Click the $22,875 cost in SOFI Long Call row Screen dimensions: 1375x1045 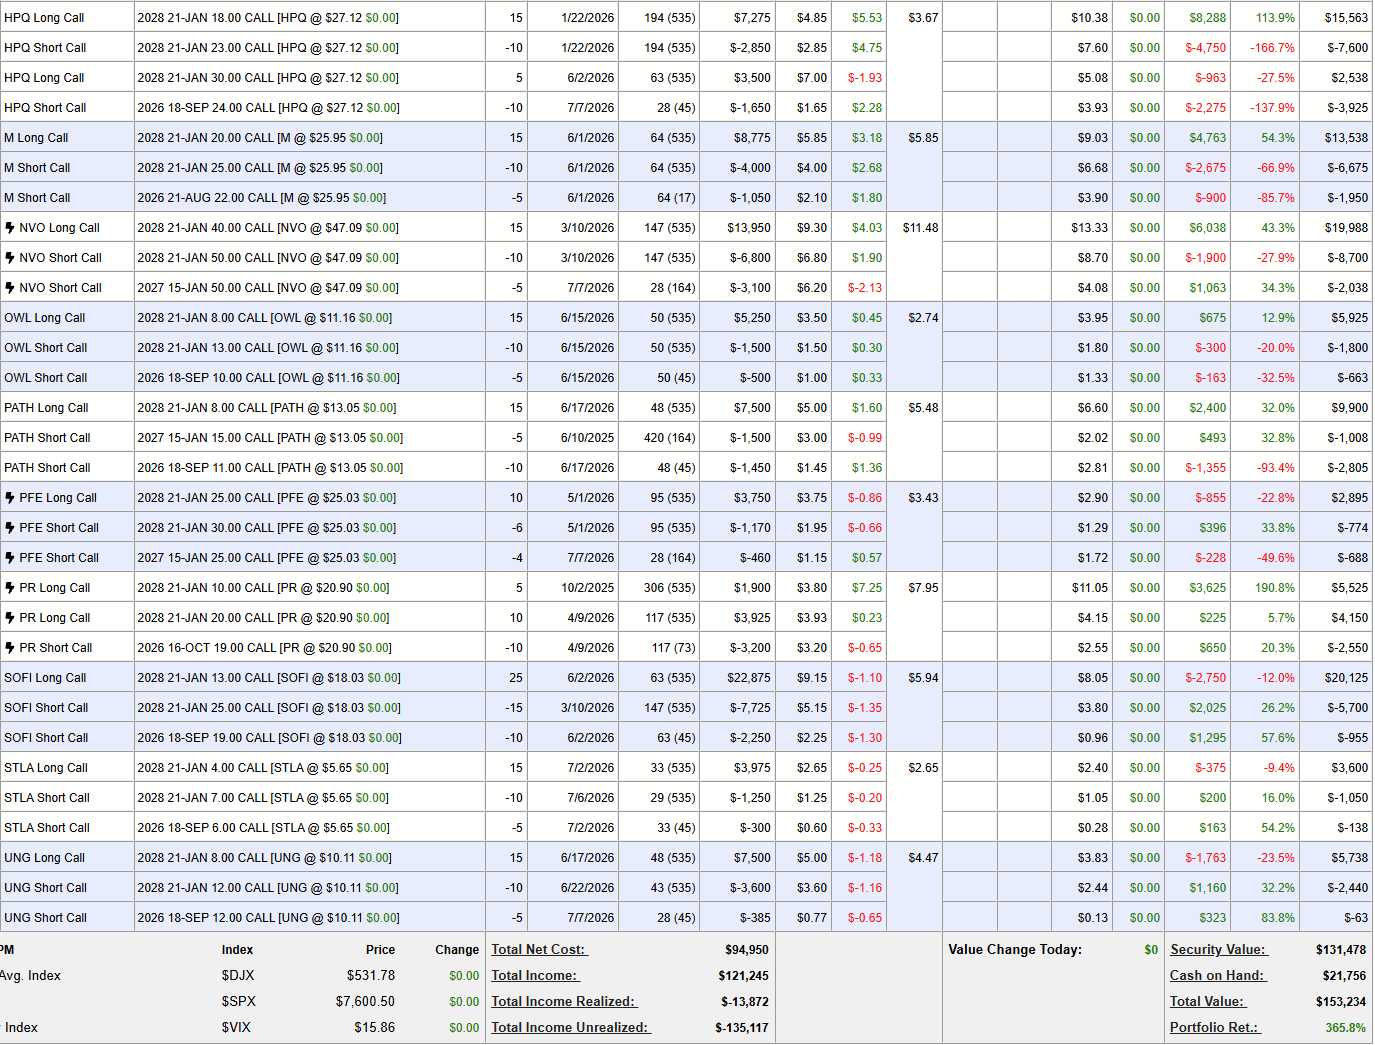click(x=749, y=678)
